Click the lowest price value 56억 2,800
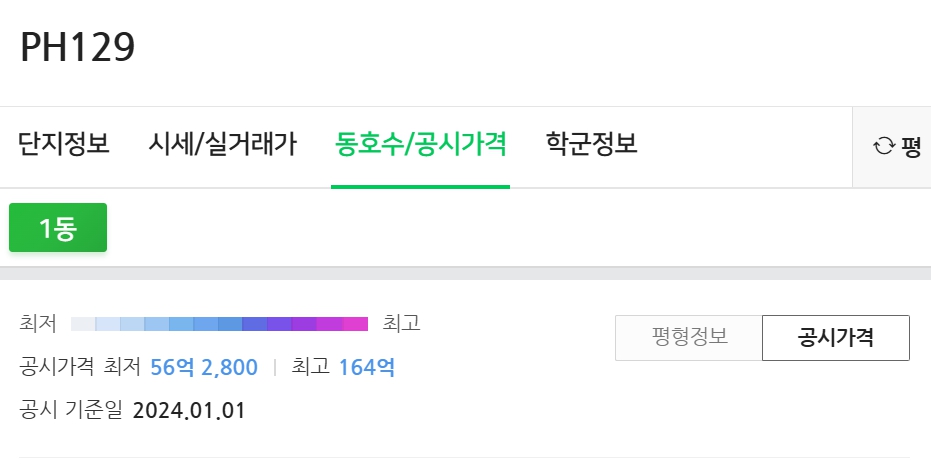Viewport: 931px width, 474px height. coord(204,367)
